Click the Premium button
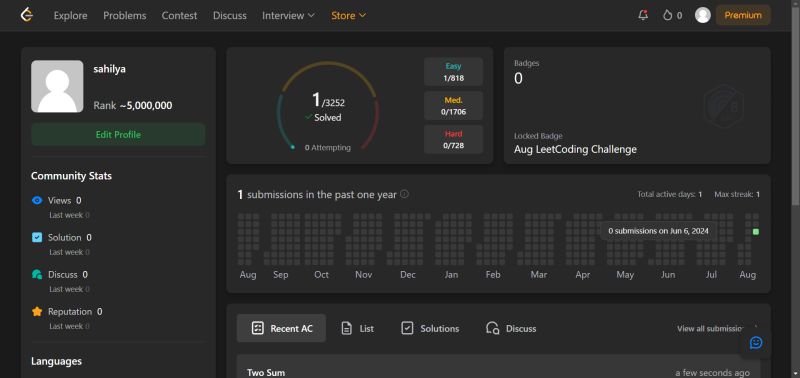The width and height of the screenshot is (800, 378). [743, 15]
